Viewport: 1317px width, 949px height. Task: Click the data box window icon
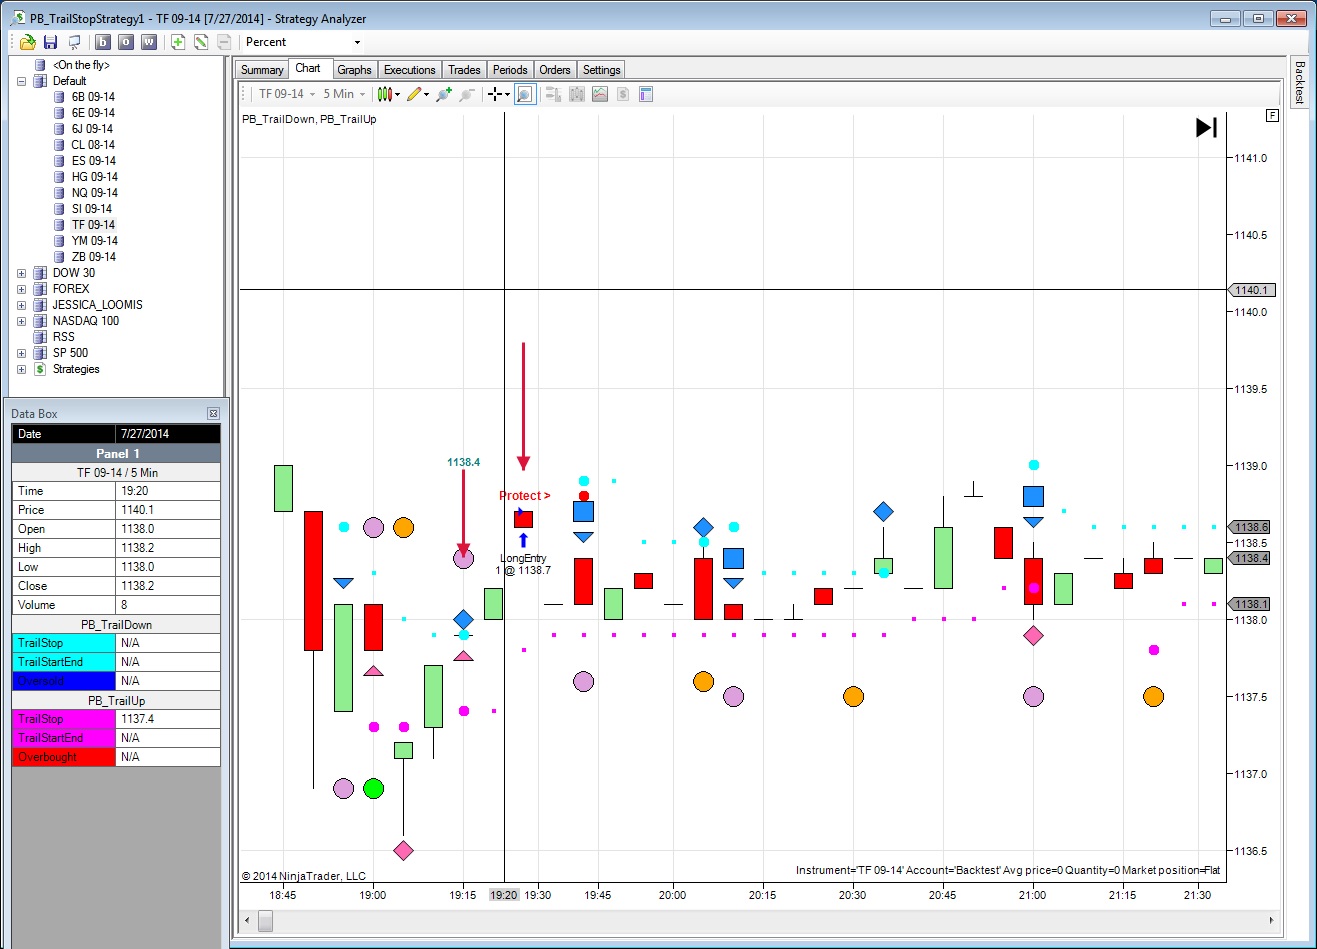point(646,94)
